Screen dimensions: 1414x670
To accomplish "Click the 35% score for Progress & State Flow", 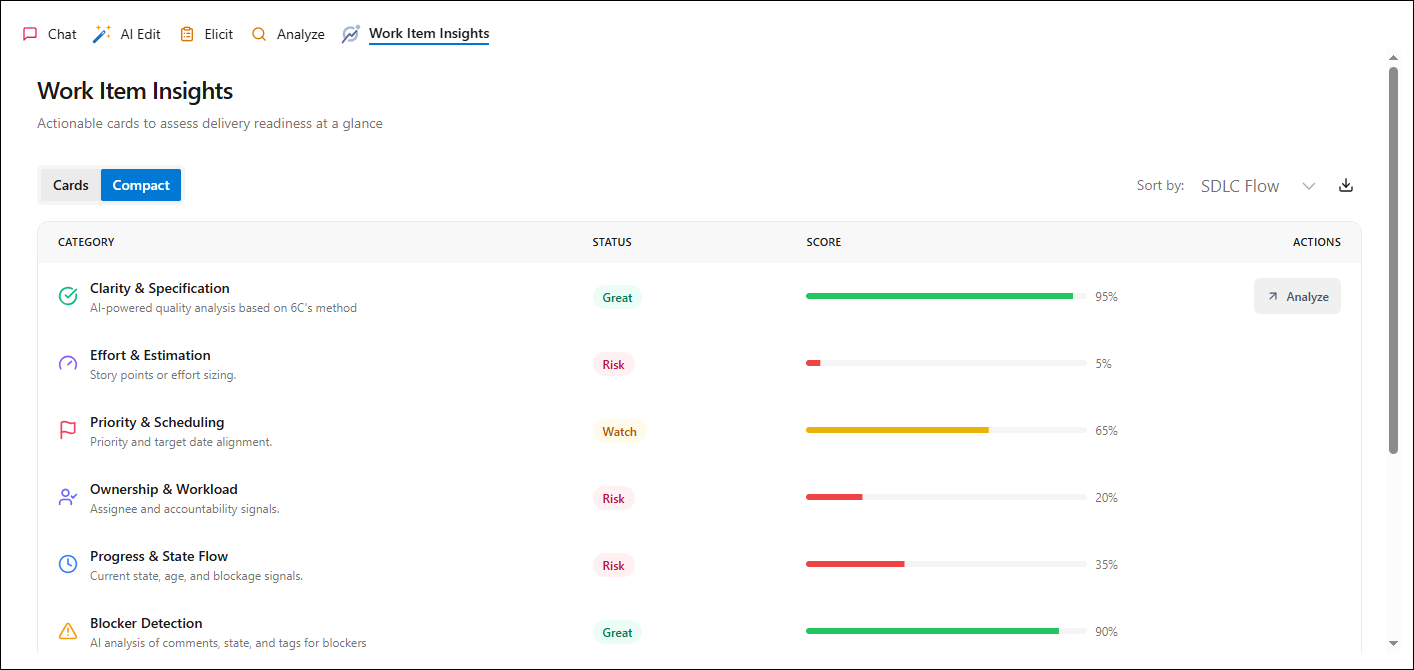I will (x=1106, y=564).
